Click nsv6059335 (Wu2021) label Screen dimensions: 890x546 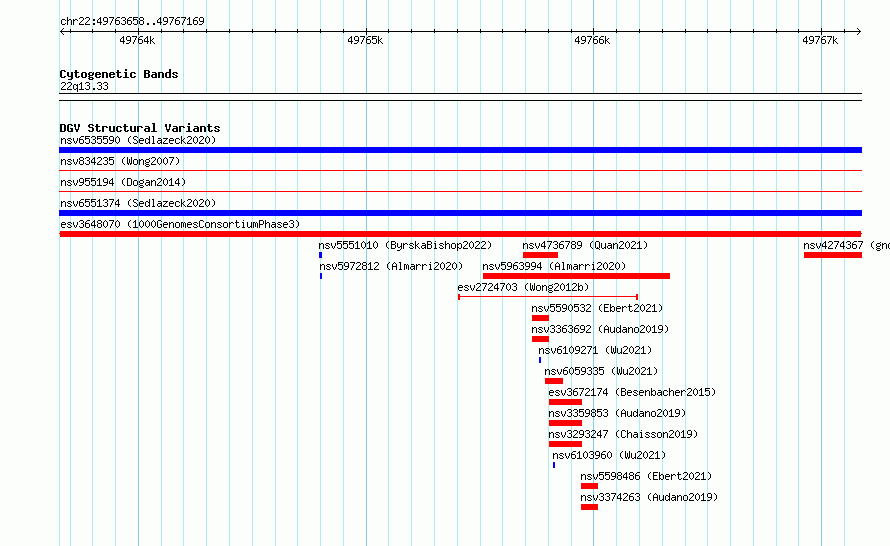pos(601,371)
